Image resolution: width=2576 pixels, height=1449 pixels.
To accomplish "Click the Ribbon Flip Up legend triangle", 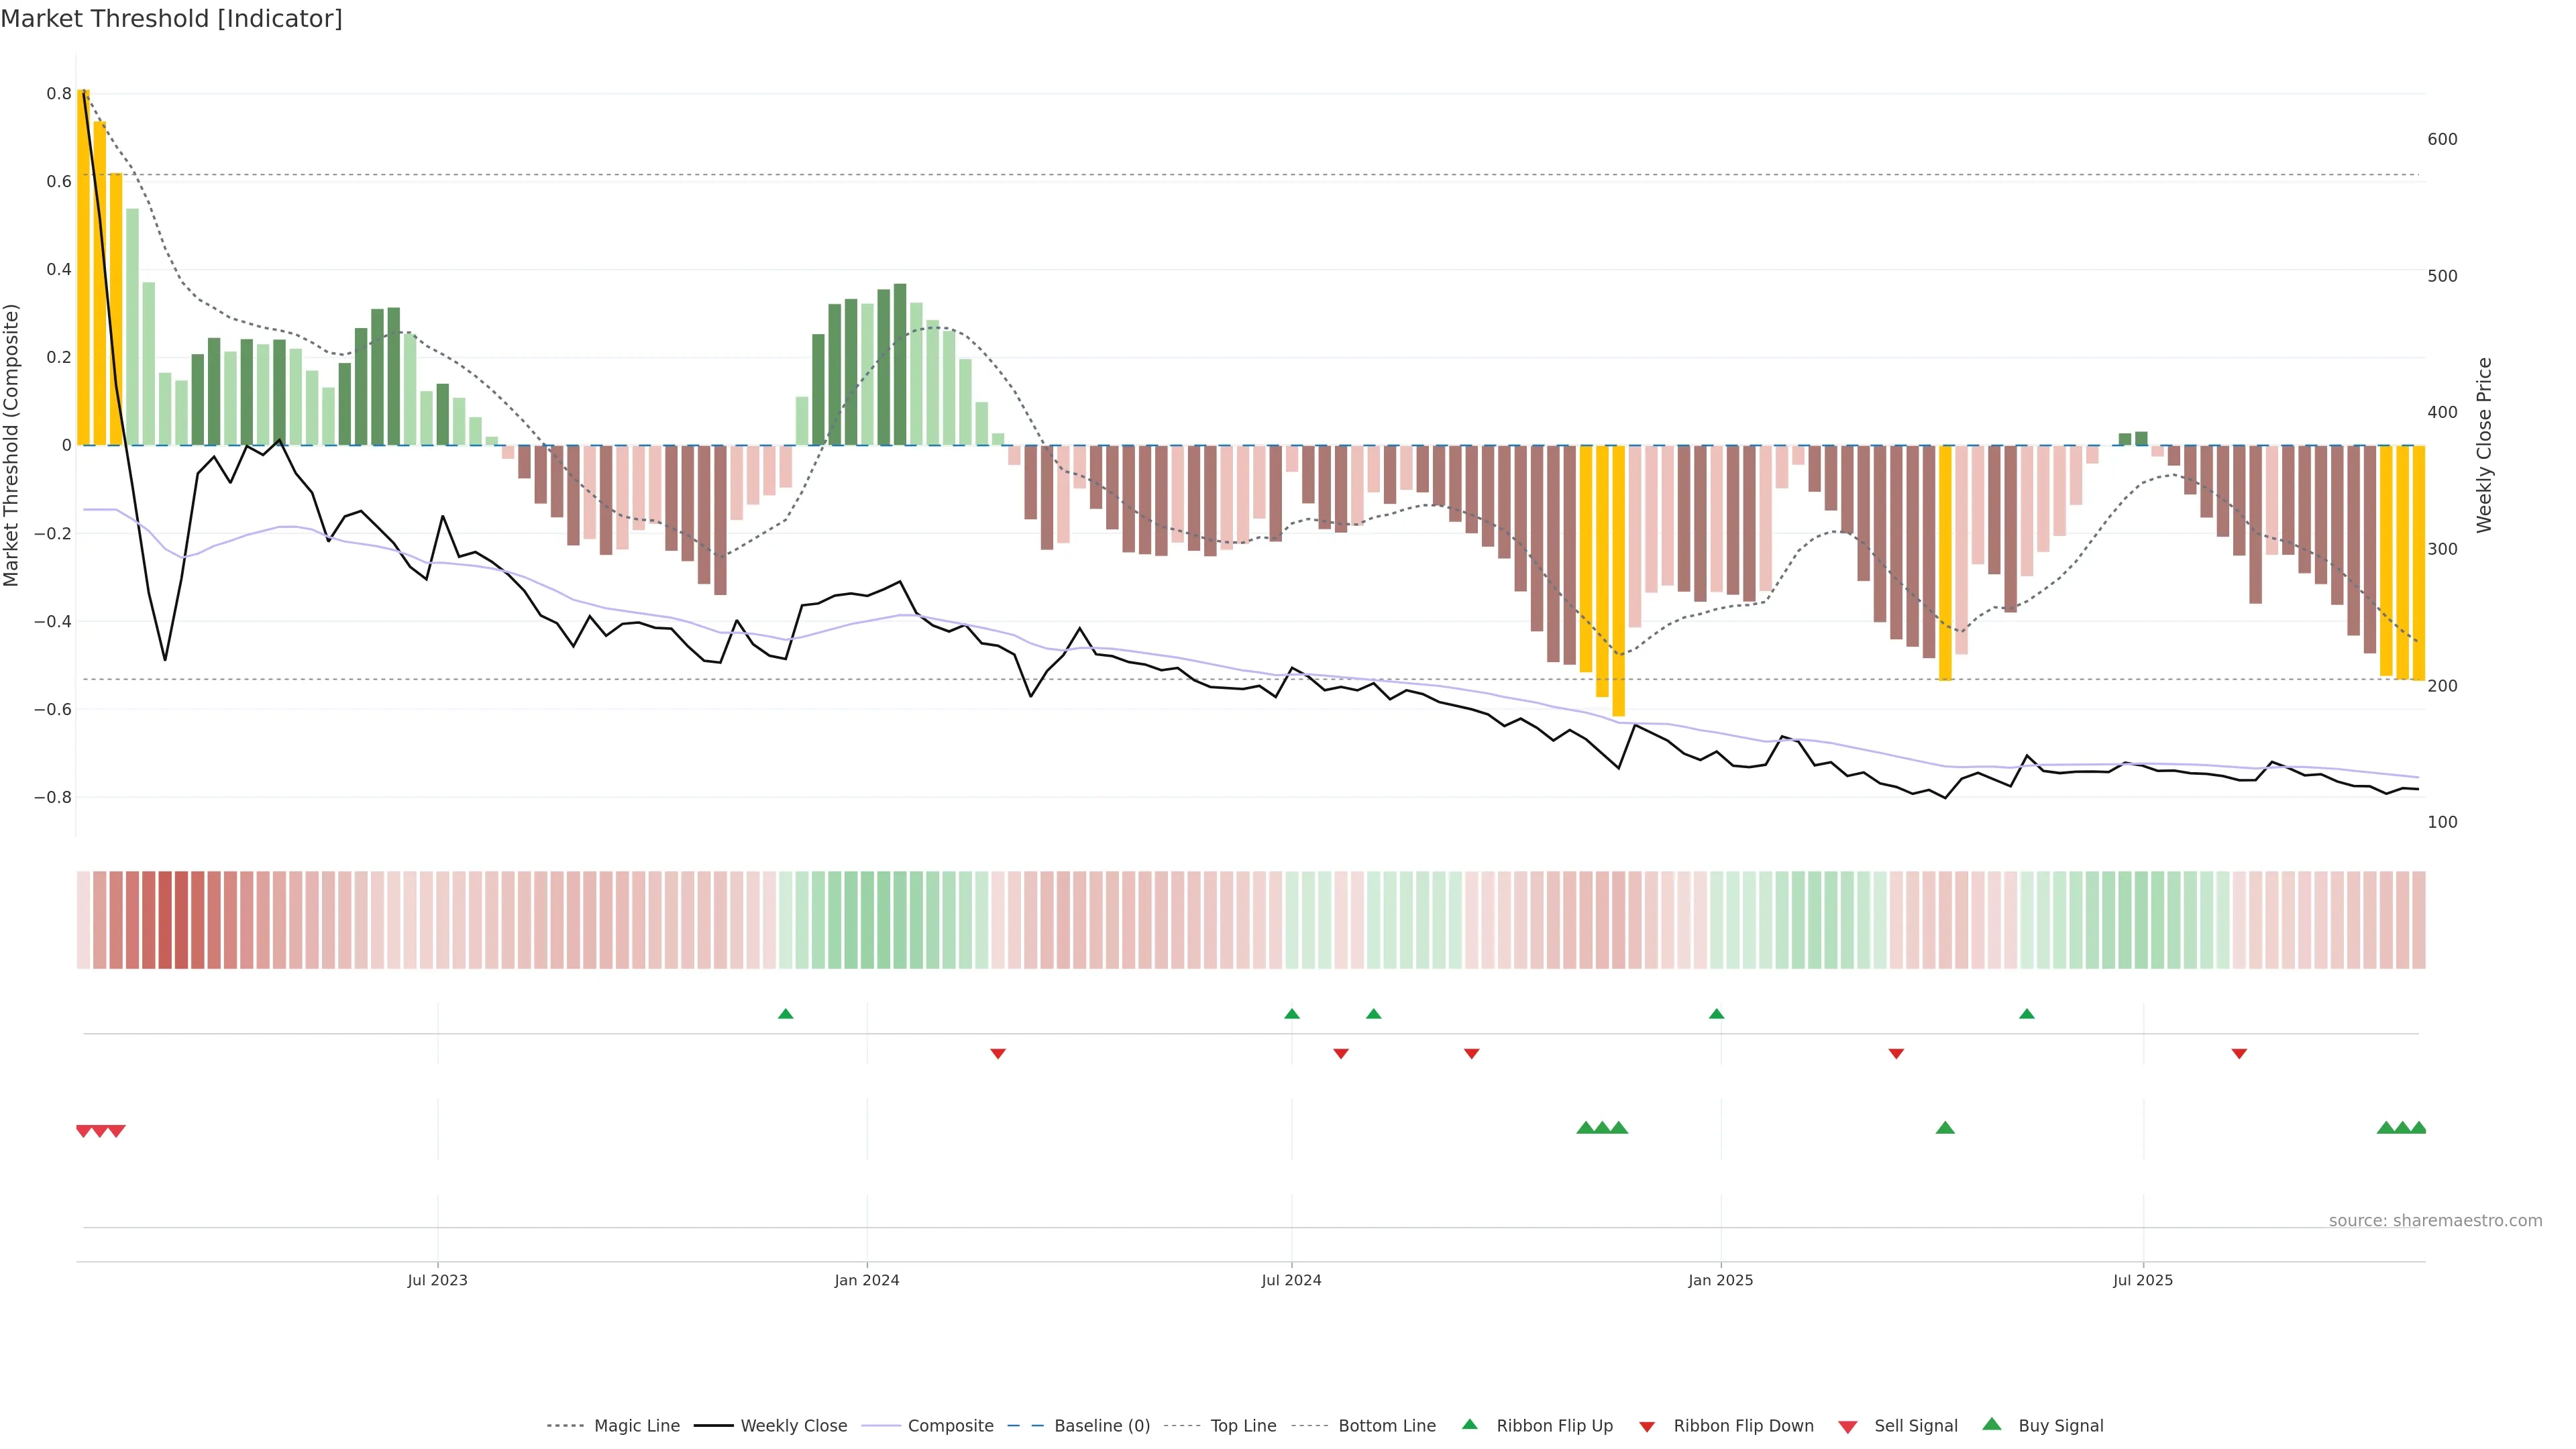I will coord(1469,1424).
